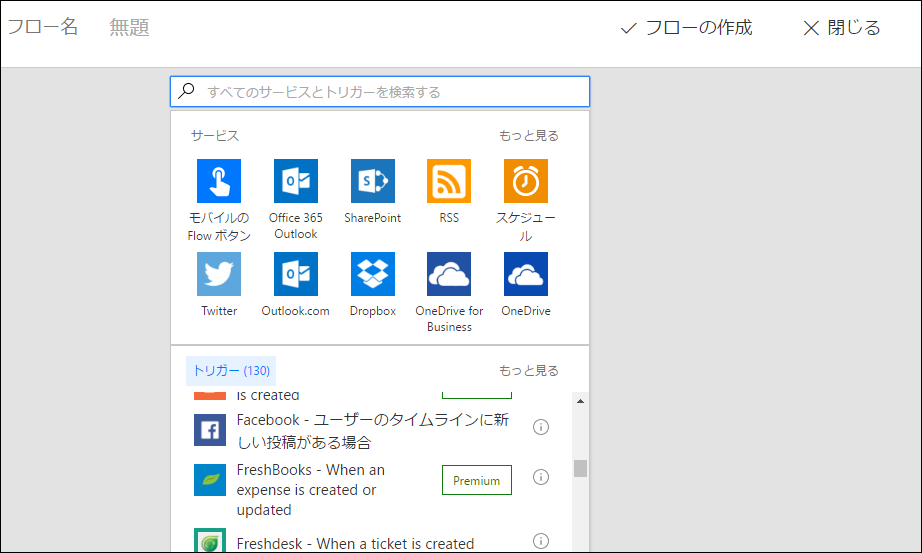Image resolution: width=922 pixels, height=553 pixels.
Task: Select Freshdesk When a ticket is created
Action: point(355,544)
